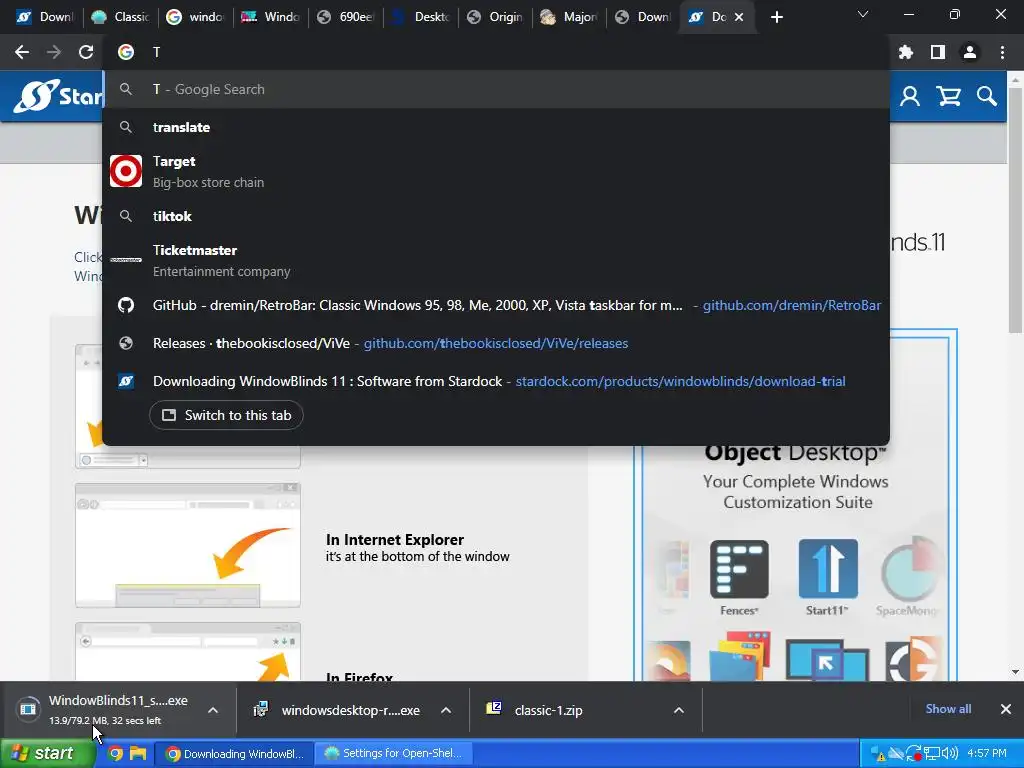Open 'Settings for Open-Shell' taskbar button

pos(394,754)
